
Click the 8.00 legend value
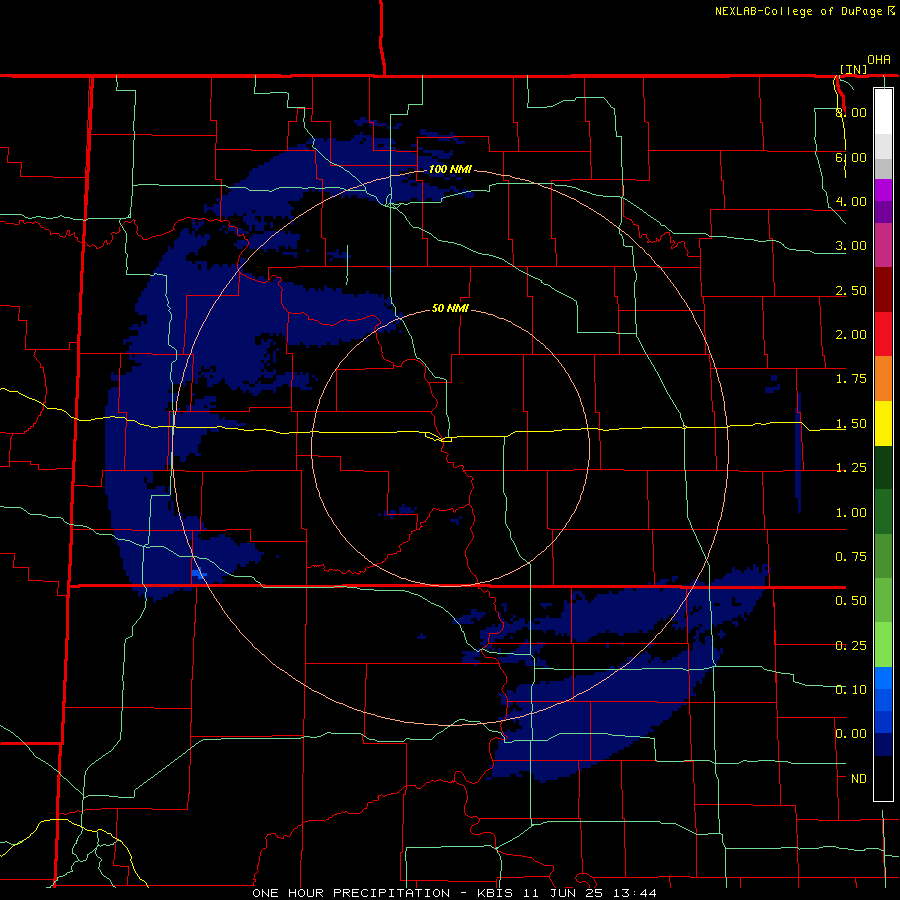click(851, 112)
